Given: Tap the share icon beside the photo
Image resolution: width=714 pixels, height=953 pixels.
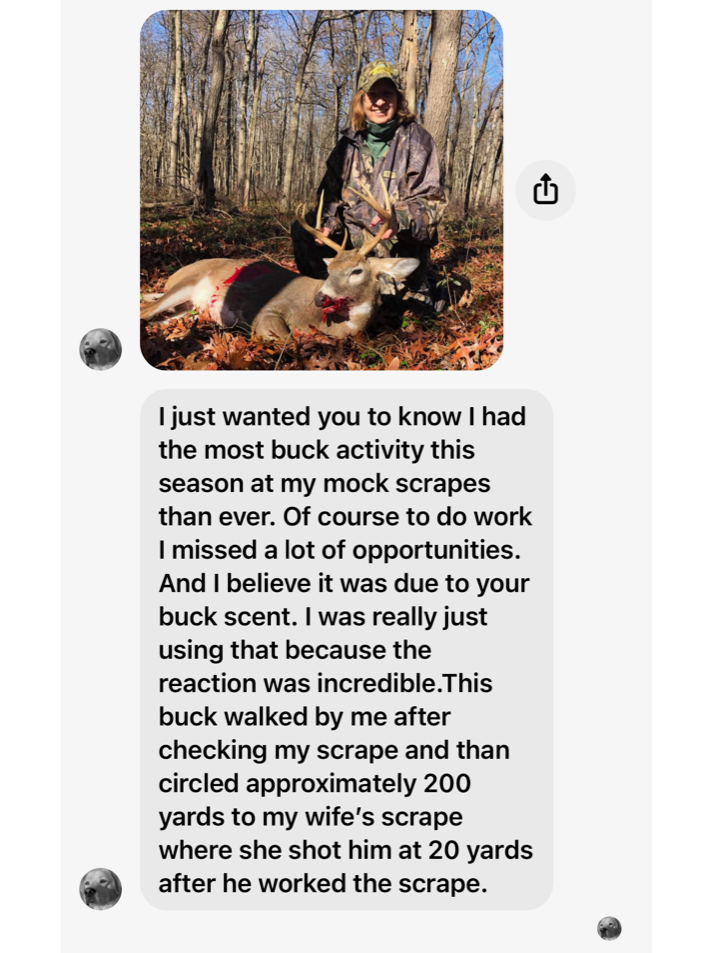Looking at the screenshot, I should pyautogui.click(x=545, y=189).
